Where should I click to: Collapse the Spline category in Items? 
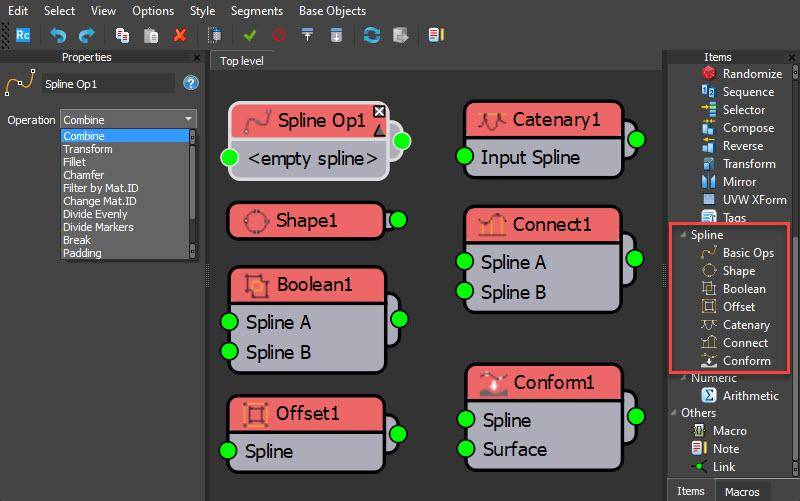(x=681, y=235)
